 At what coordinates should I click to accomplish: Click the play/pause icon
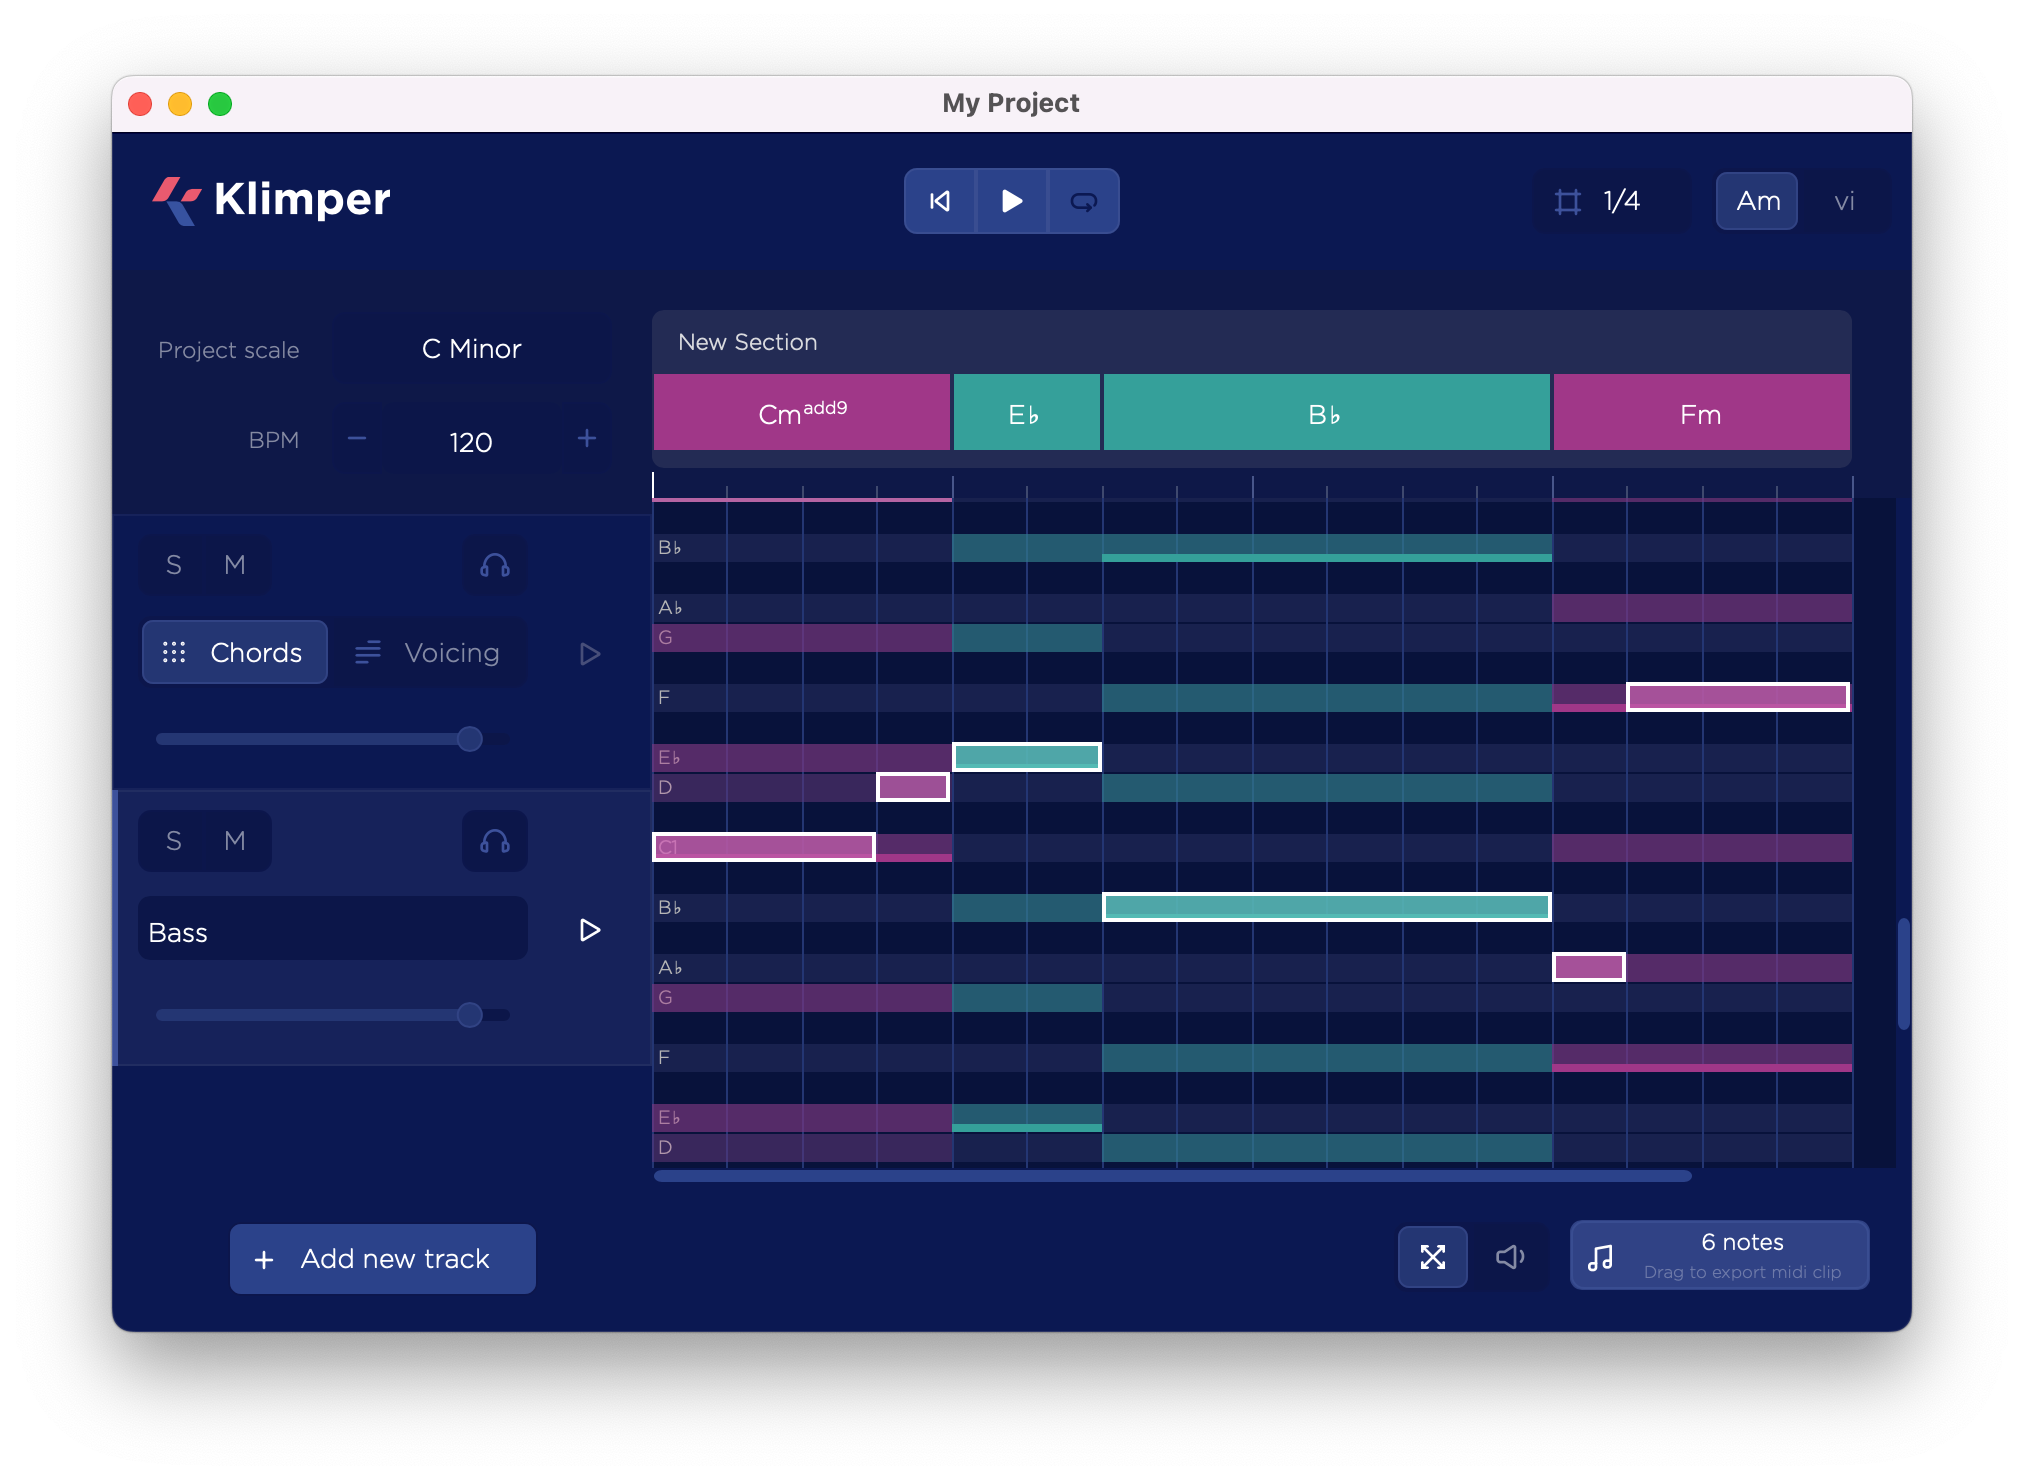click(x=1010, y=200)
